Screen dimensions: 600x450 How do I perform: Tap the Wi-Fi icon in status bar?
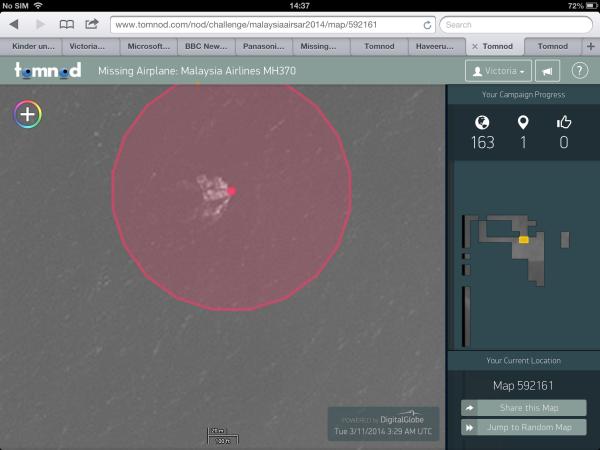[38, 5]
